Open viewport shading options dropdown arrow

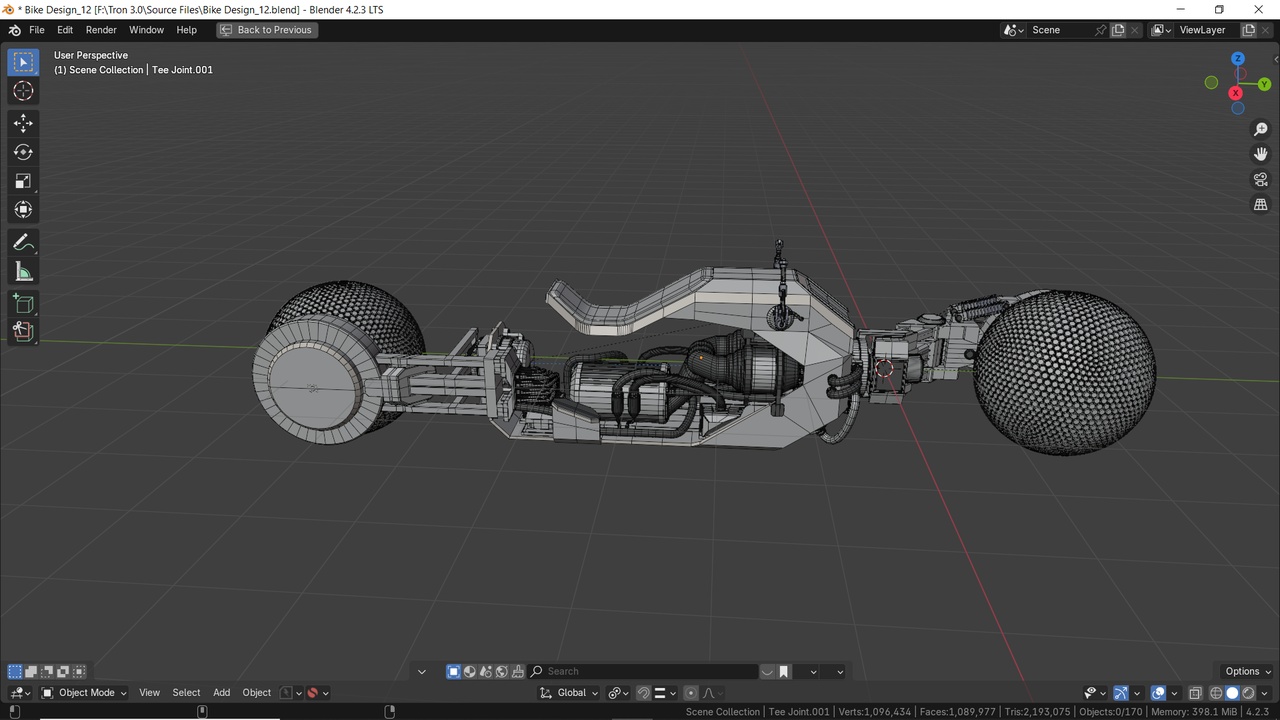point(1264,693)
